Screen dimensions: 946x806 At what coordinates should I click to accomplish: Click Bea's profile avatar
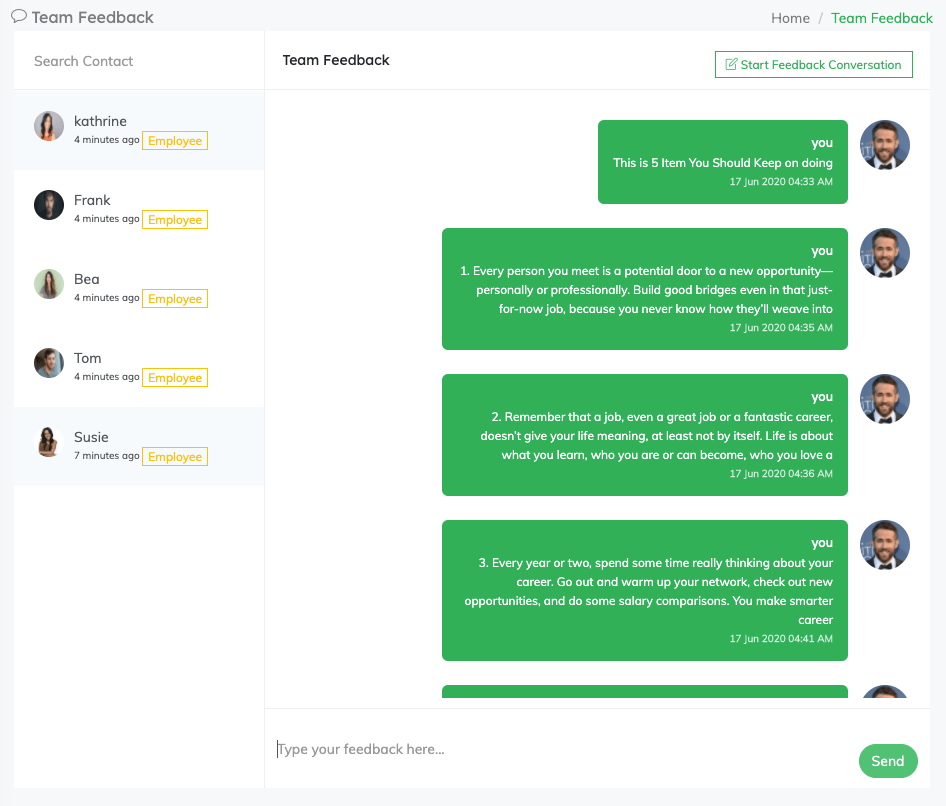(x=49, y=284)
